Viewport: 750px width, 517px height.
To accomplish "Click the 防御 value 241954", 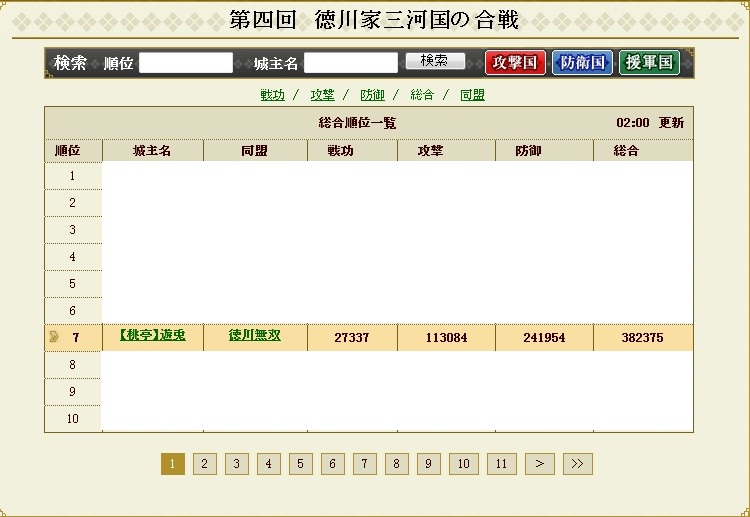I will pyautogui.click(x=544, y=338).
